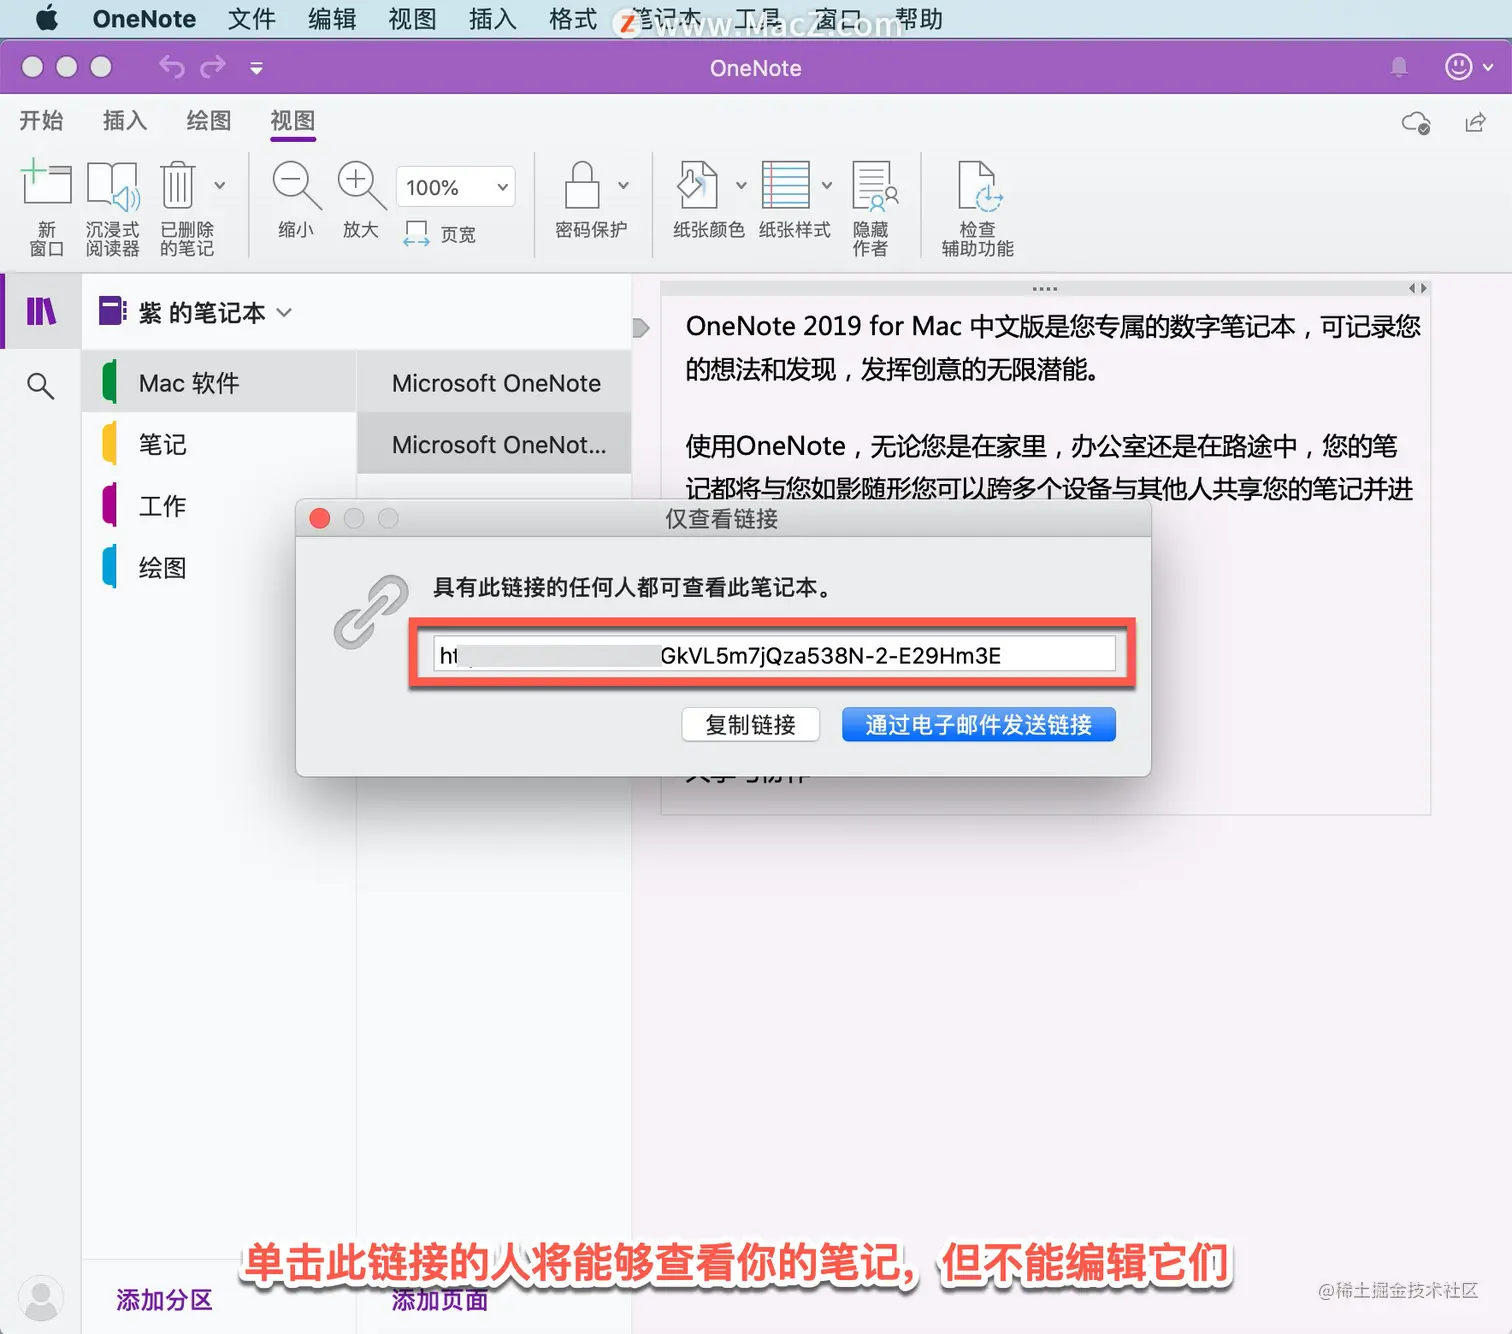Screen dimensions: 1512x1334
Task: Open the 格式 menu in the menu bar
Action: point(573,19)
